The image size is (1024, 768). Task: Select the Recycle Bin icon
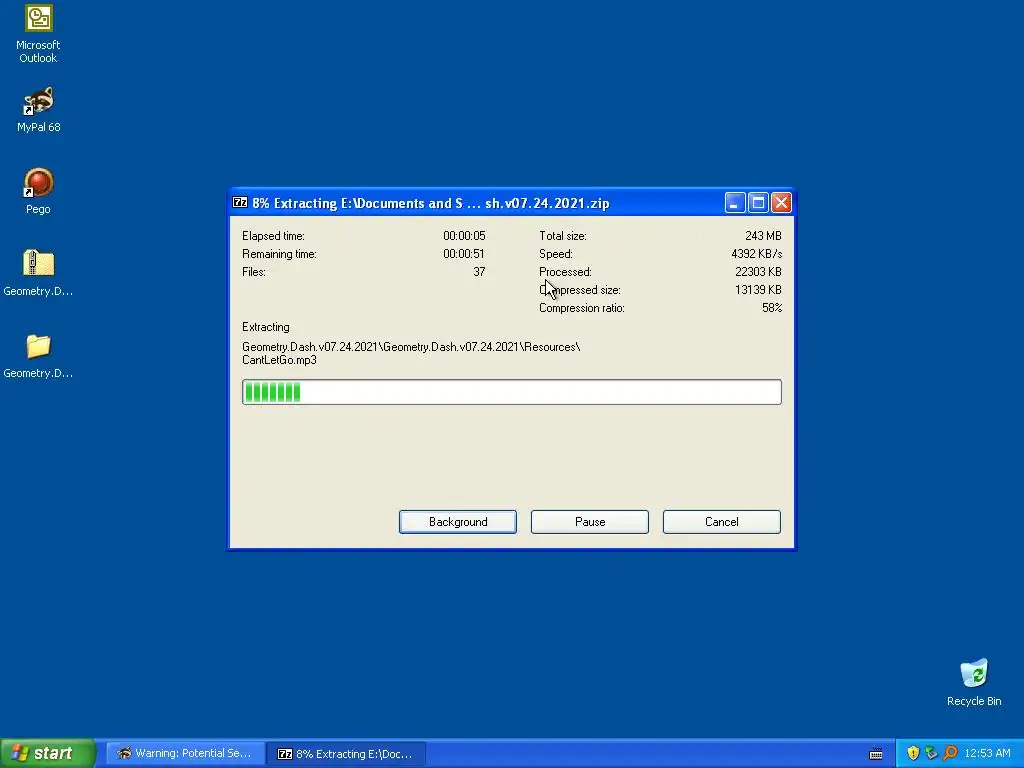tap(974, 682)
